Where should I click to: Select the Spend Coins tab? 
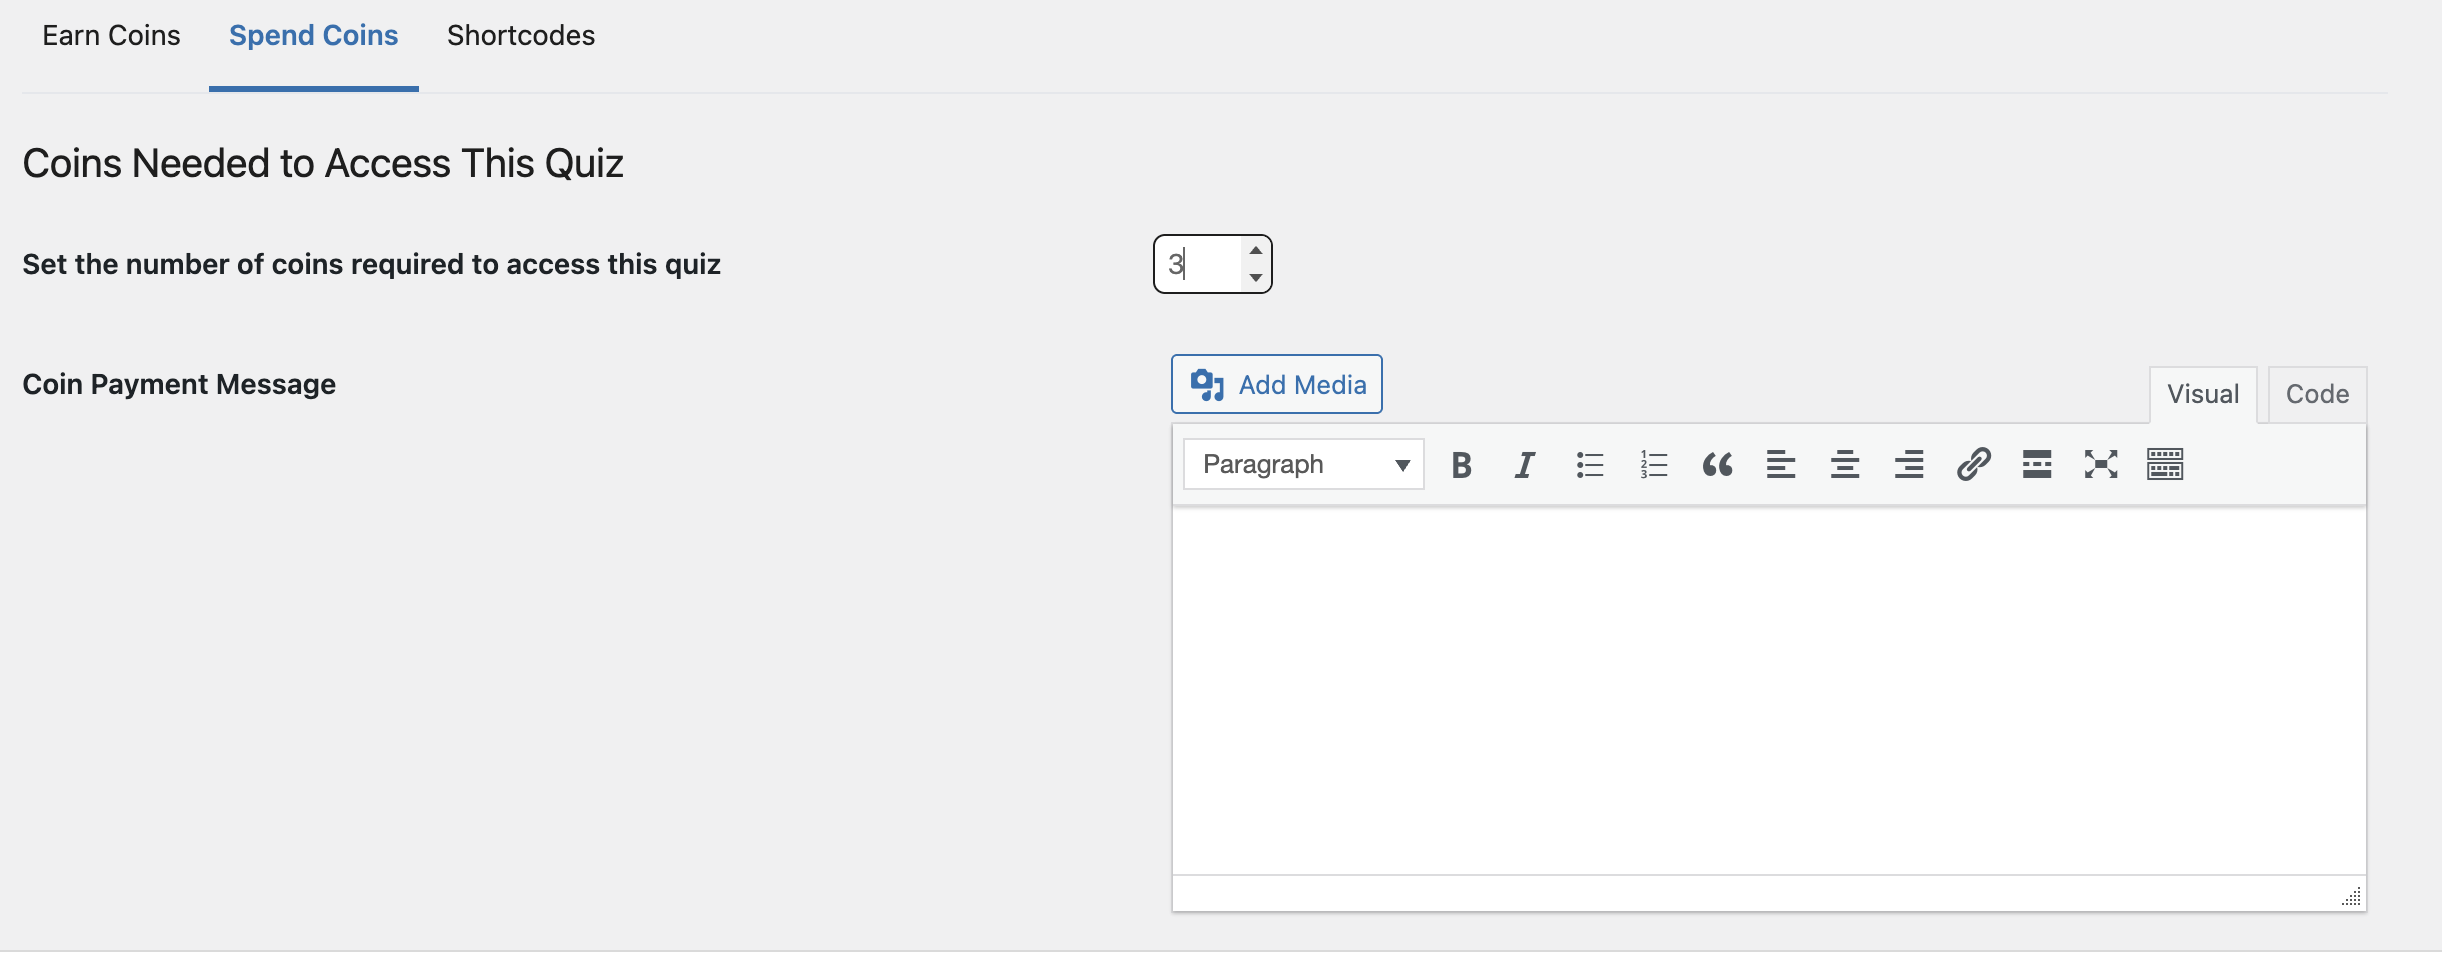point(314,36)
